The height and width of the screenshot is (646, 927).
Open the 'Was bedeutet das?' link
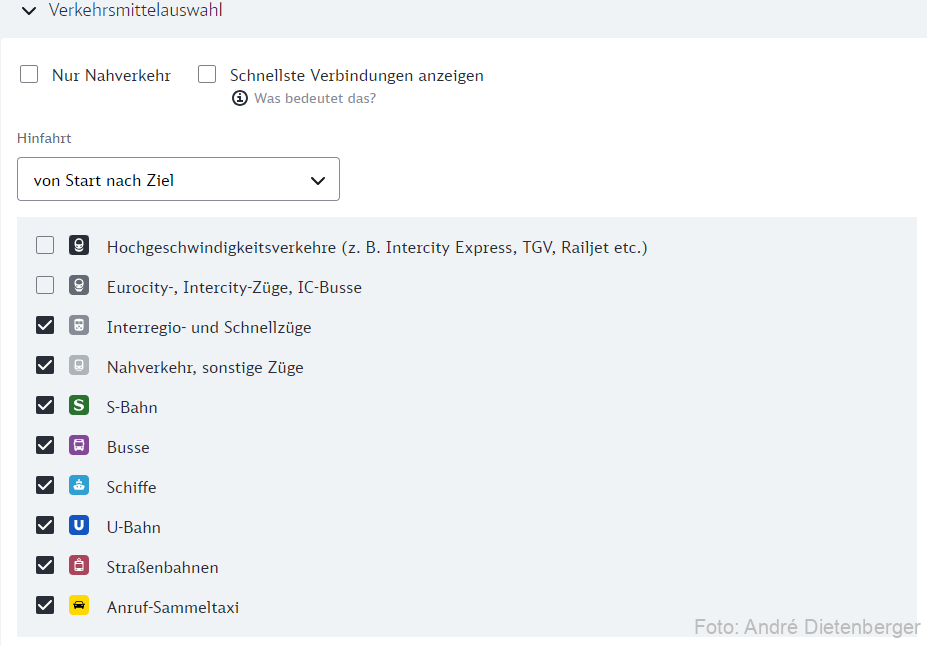point(315,99)
